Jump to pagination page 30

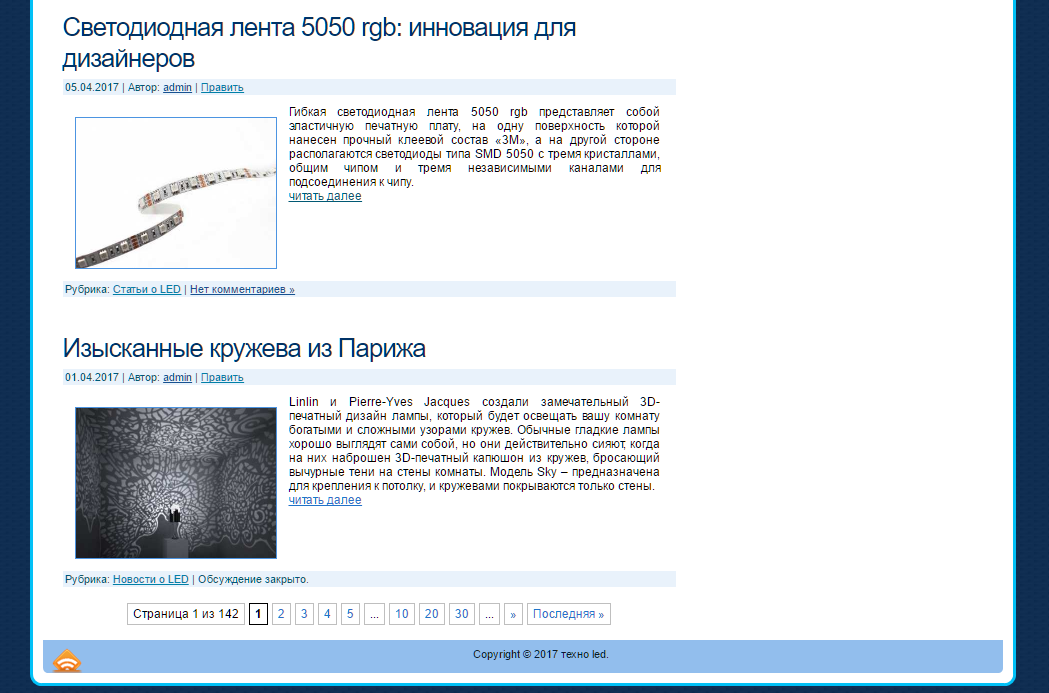462,614
